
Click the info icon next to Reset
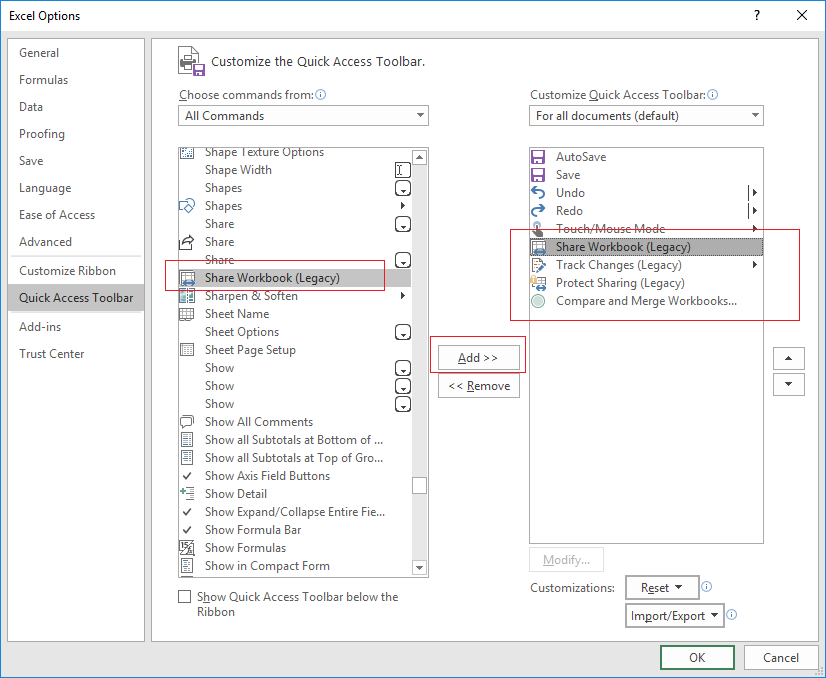point(706,587)
